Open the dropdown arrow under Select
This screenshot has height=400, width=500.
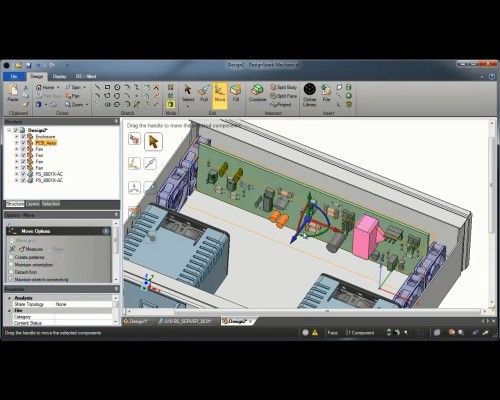[x=188, y=106]
